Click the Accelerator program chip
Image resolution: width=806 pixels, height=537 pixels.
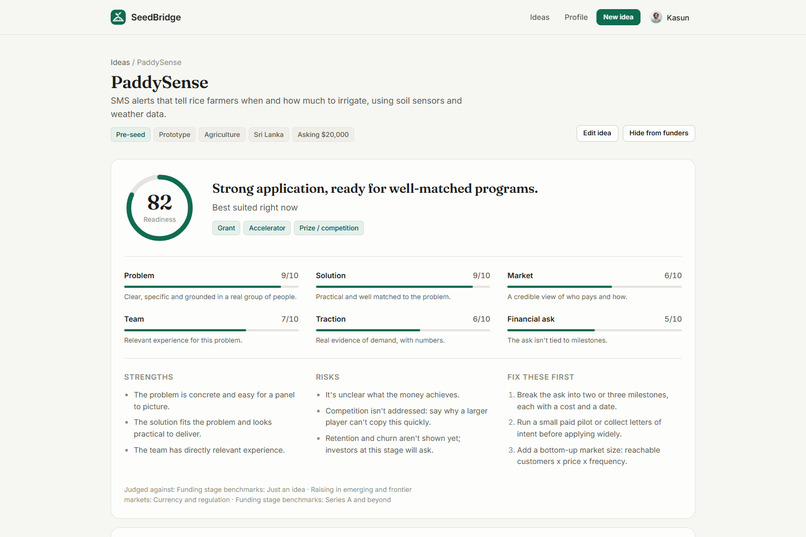[267, 228]
